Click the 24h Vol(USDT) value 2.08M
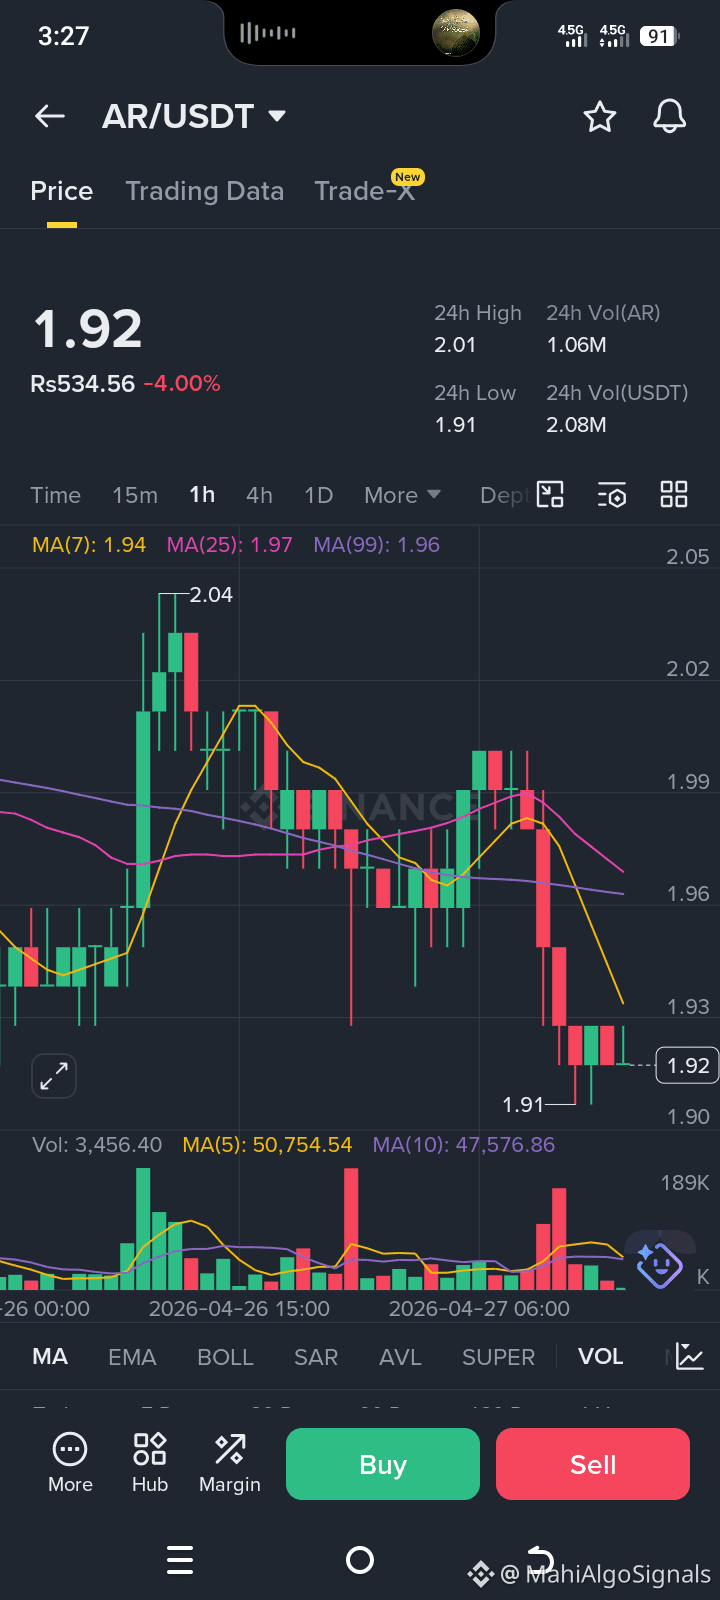Screen dimensions: 720x1600 [x=576, y=425]
